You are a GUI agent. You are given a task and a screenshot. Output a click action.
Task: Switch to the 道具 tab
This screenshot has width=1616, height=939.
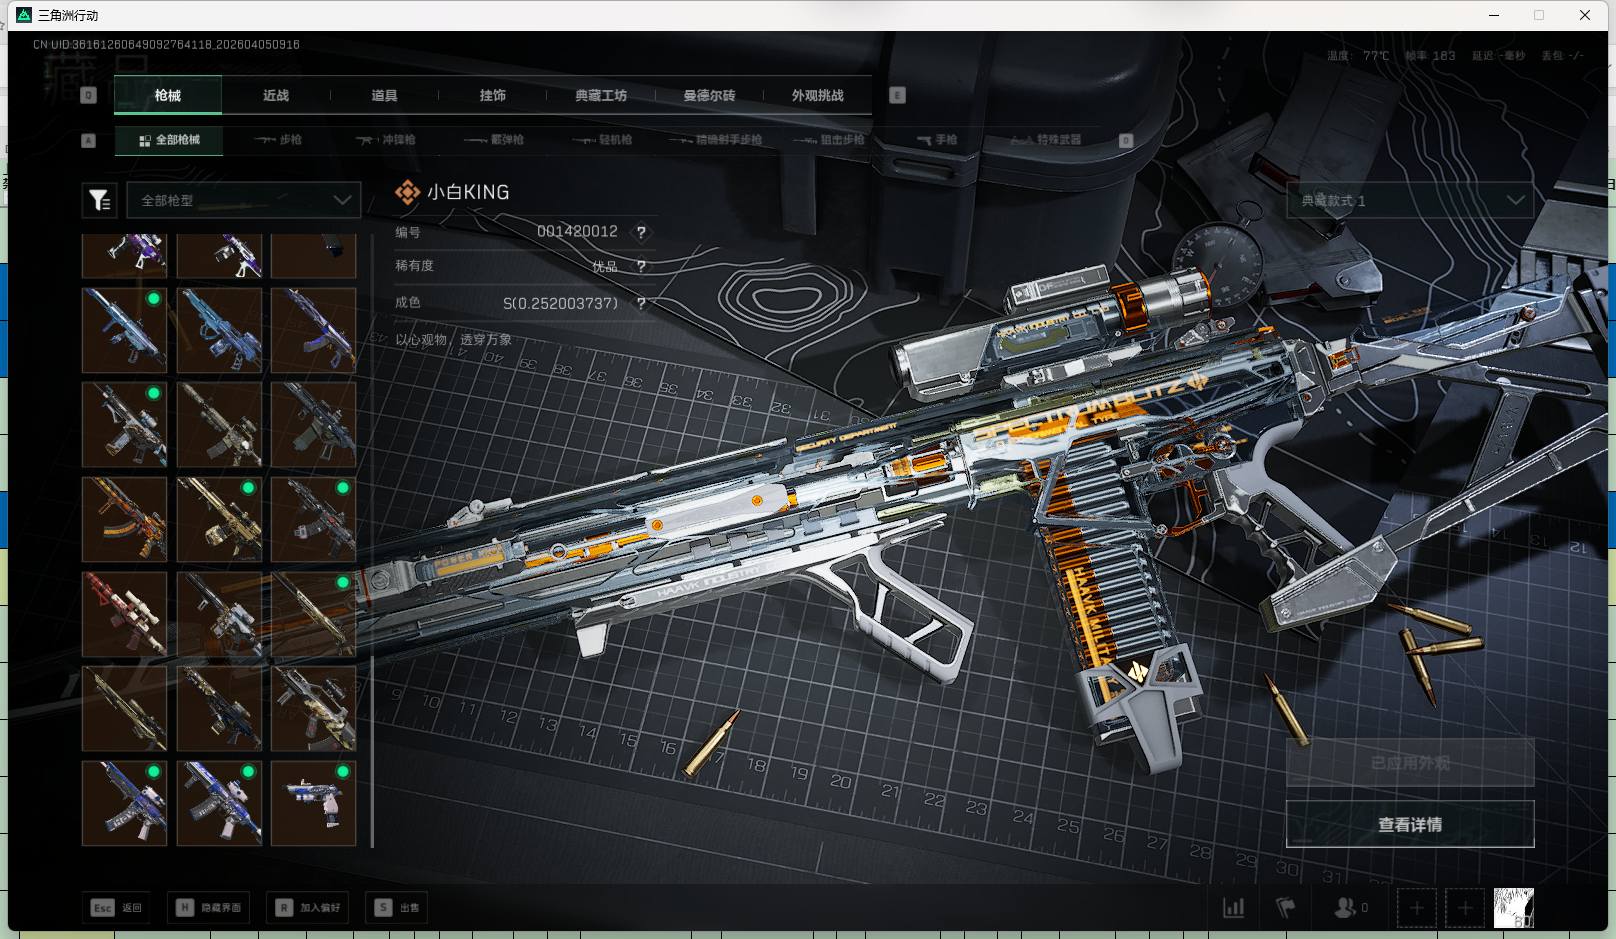pos(384,96)
